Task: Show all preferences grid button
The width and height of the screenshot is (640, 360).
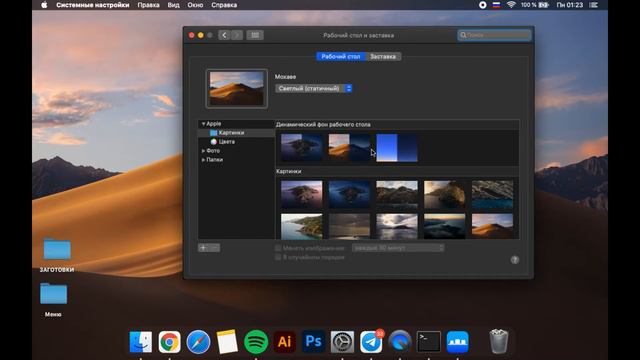Action: [x=255, y=35]
